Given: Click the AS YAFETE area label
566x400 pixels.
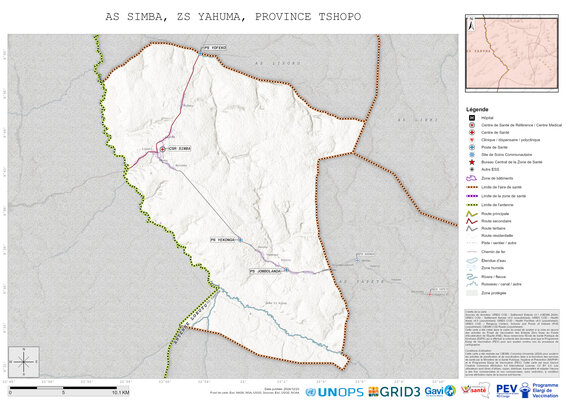Looking at the screenshot, I should (x=362, y=282).
